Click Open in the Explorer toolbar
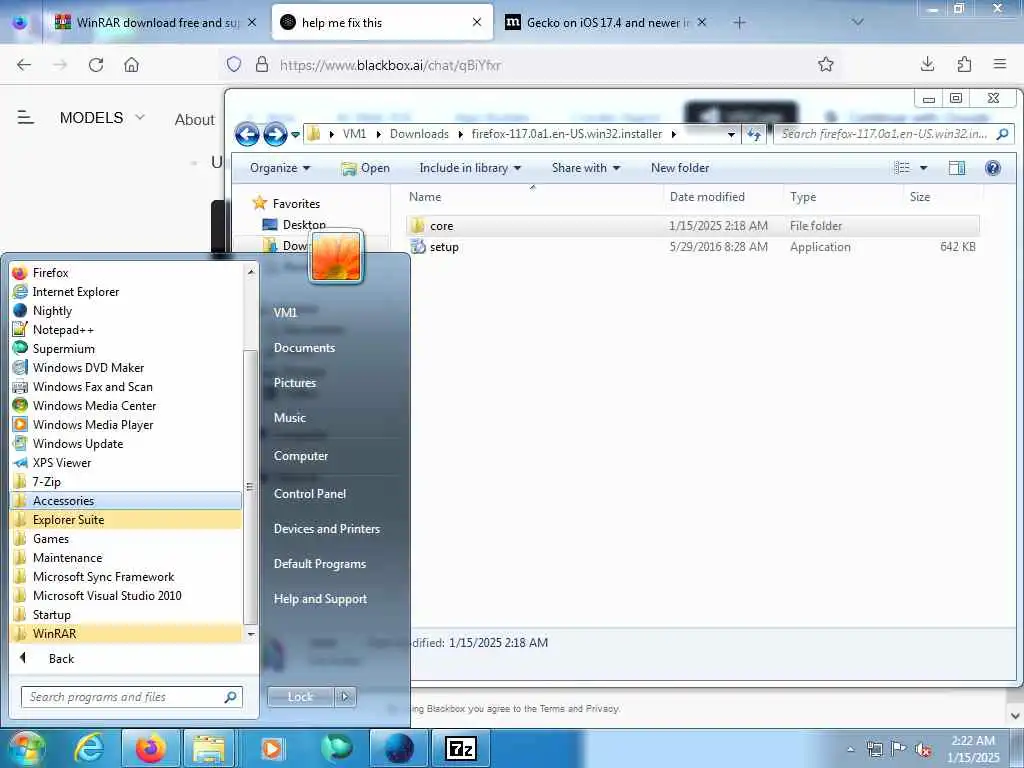The height and width of the screenshot is (768, 1024). [365, 168]
